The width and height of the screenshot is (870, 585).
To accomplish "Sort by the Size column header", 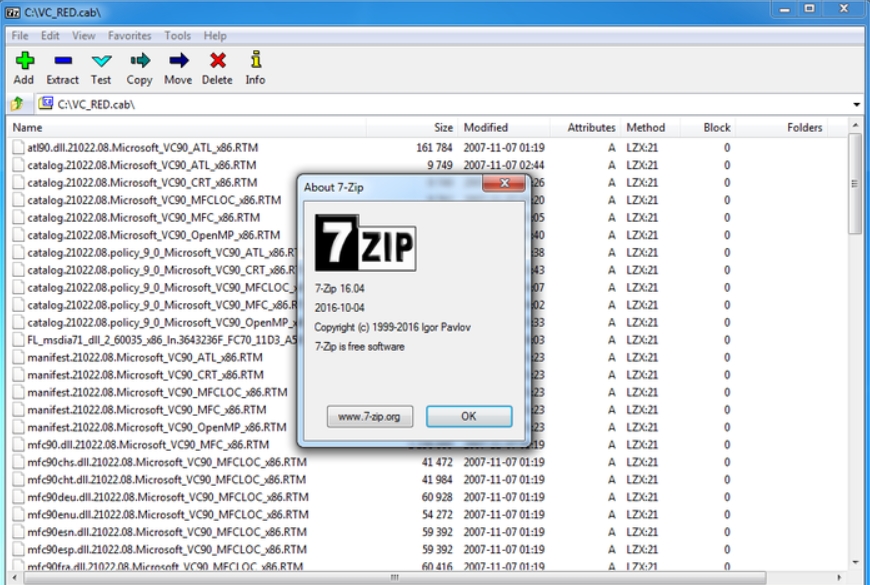I will pos(412,128).
